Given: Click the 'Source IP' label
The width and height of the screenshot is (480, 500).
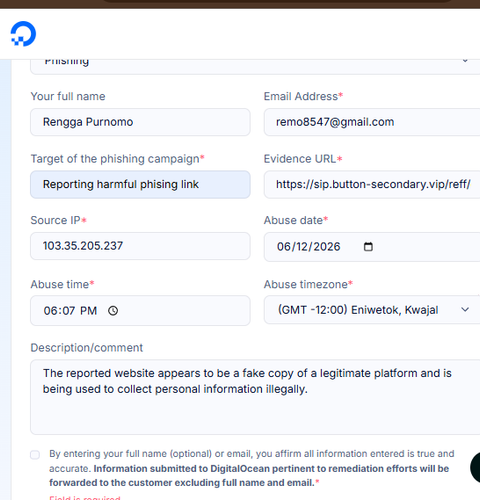Looking at the screenshot, I should [x=58, y=220].
